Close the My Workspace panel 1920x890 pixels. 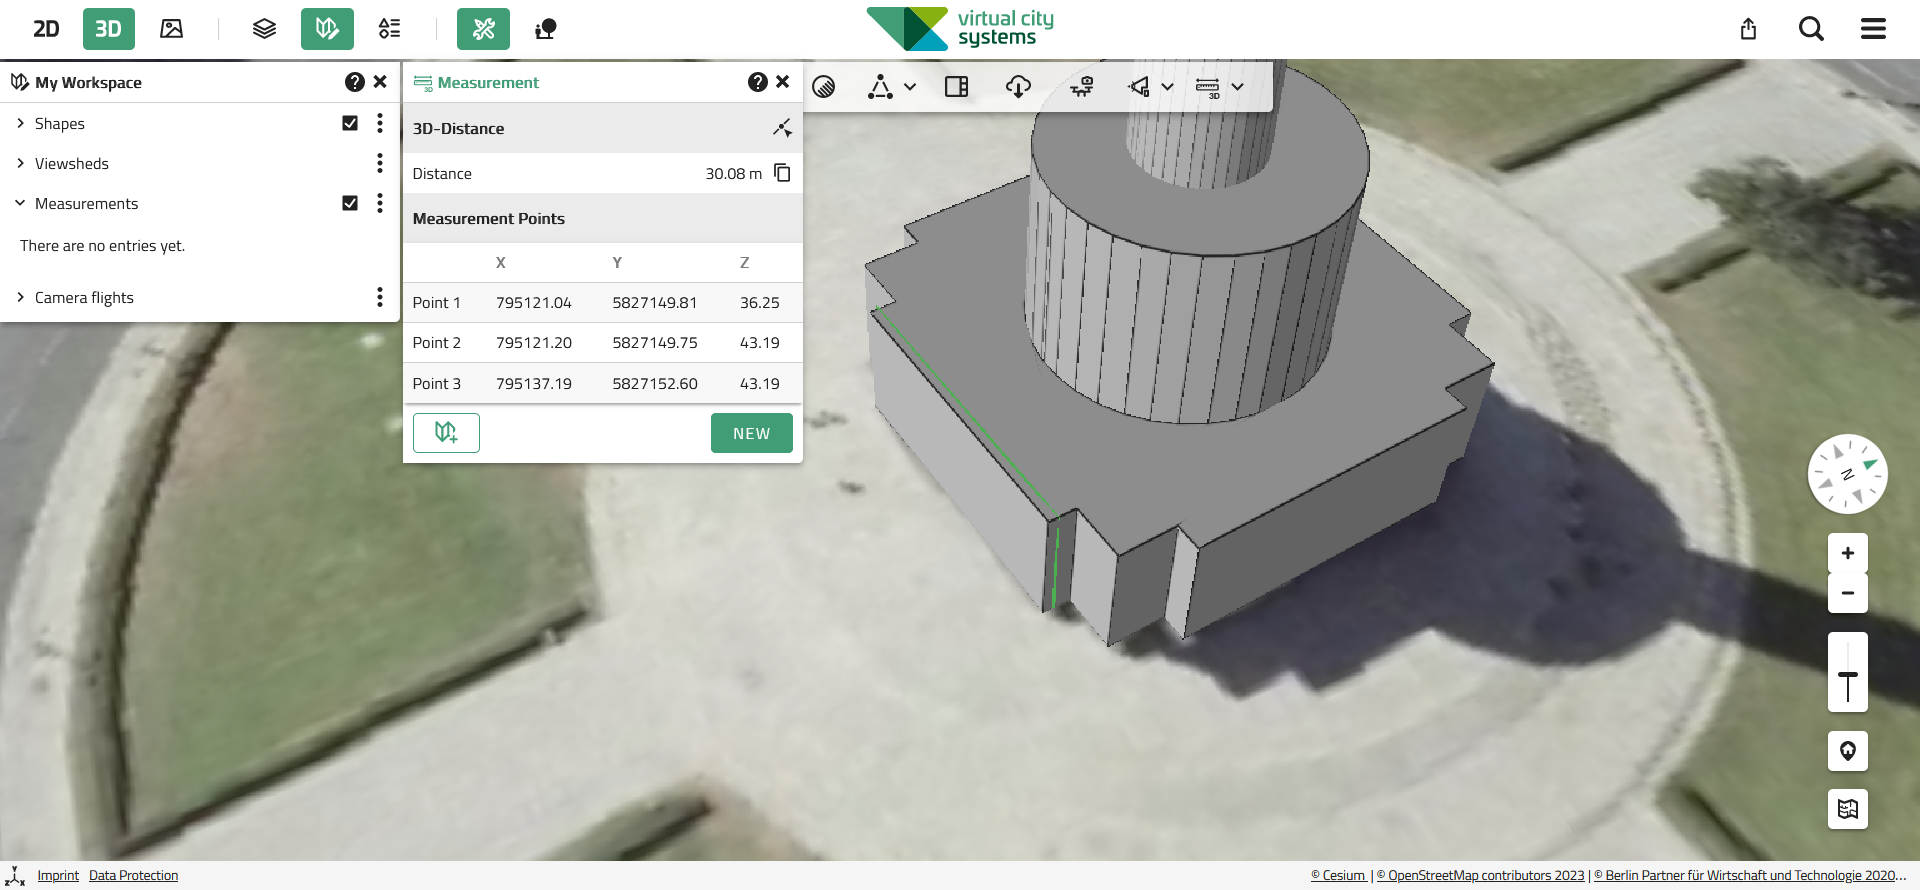point(380,82)
